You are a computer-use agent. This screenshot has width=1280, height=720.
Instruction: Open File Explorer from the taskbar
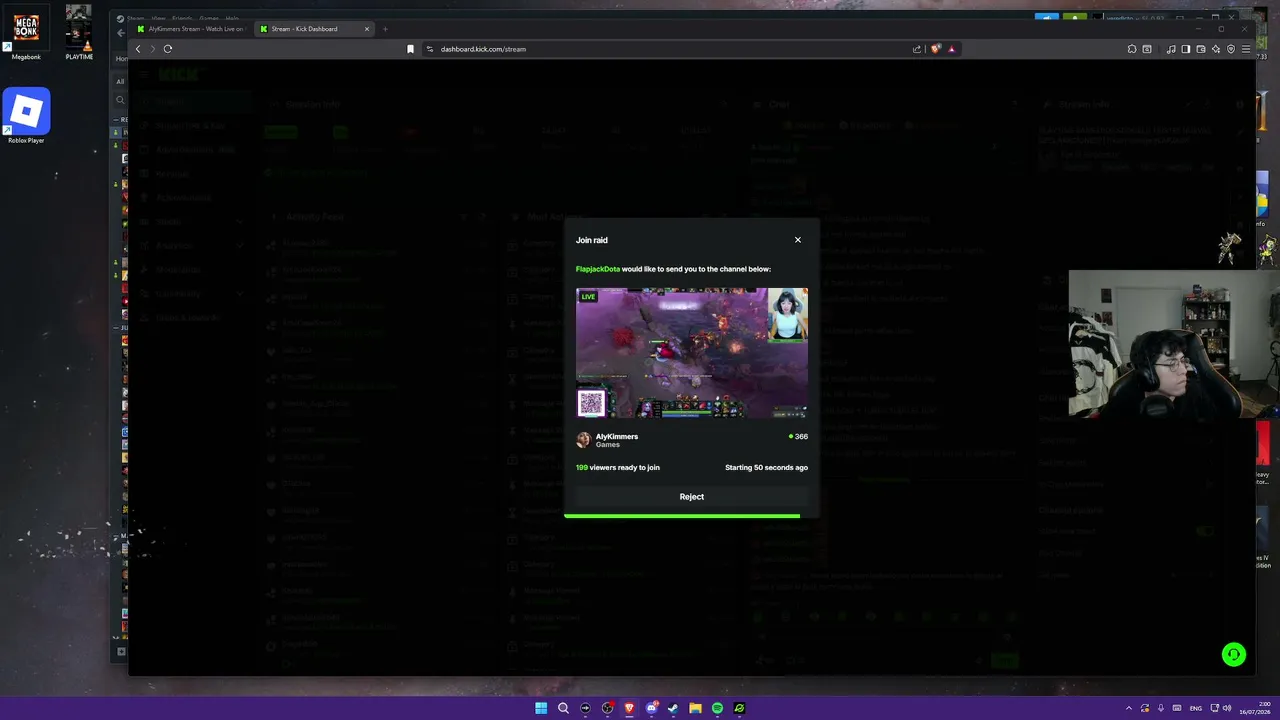pyautogui.click(x=695, y=708)
